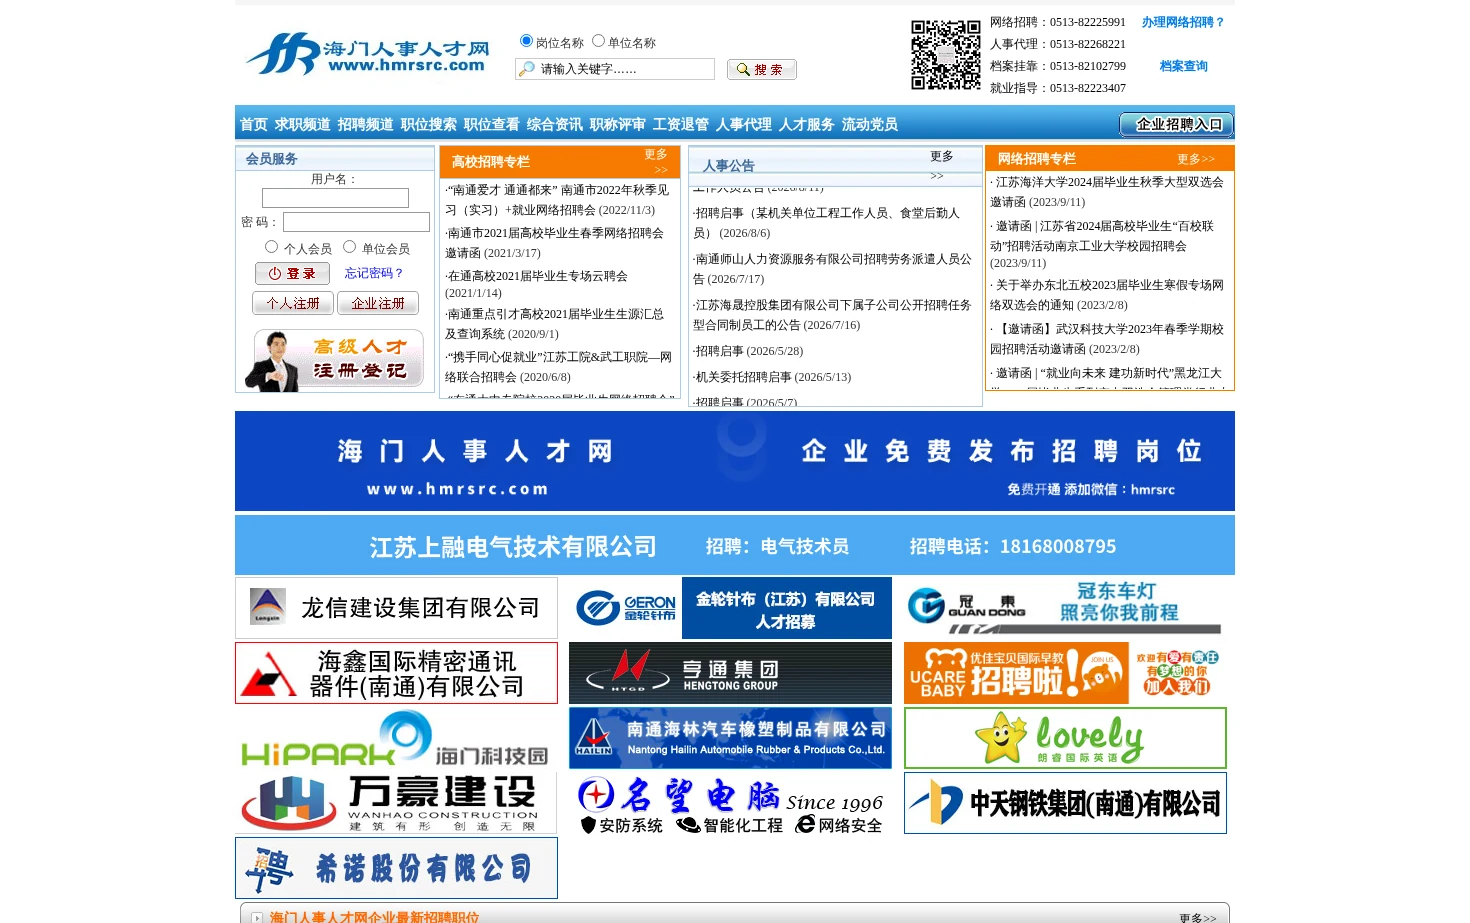This screenshot has width=1470, height=923.
Task: Open the 优佳宝贝国际早教 招聘啦 ad
Action: click(x=1065, y=673)
